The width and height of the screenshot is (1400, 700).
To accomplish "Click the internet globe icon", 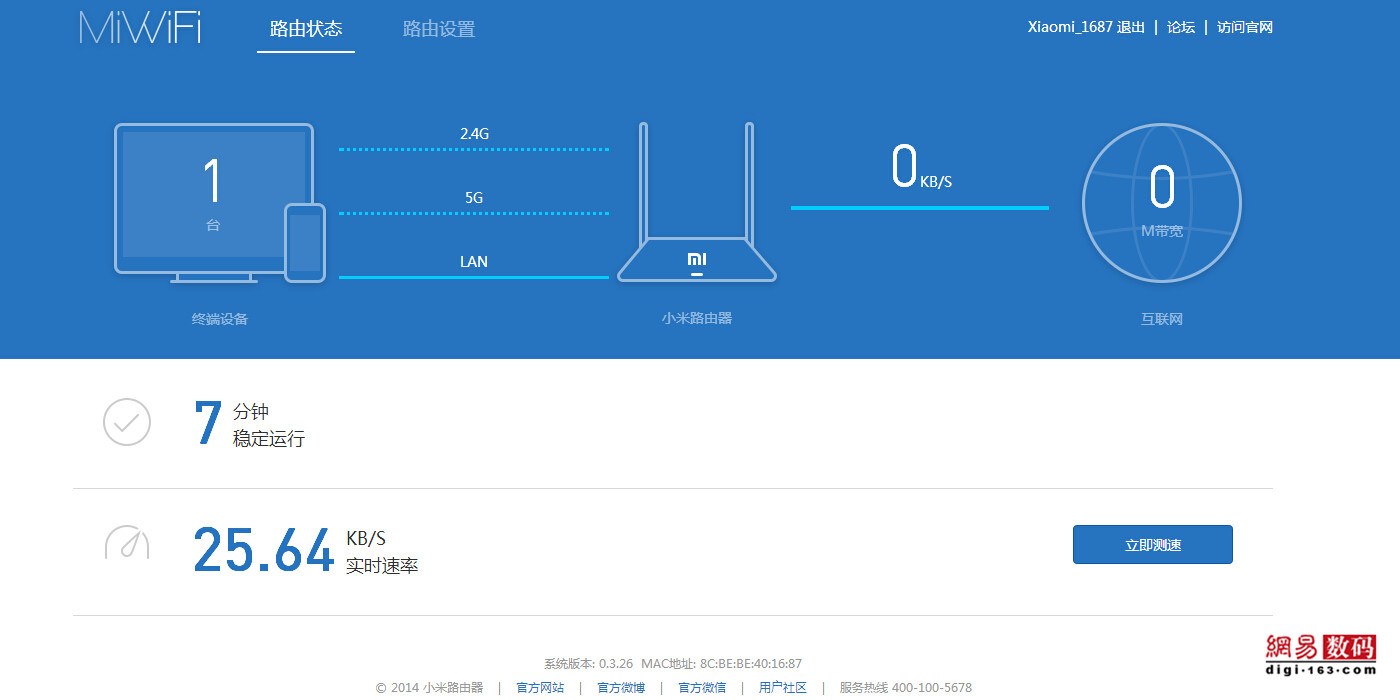I will pyautogui.click(x=1162, y=203).
